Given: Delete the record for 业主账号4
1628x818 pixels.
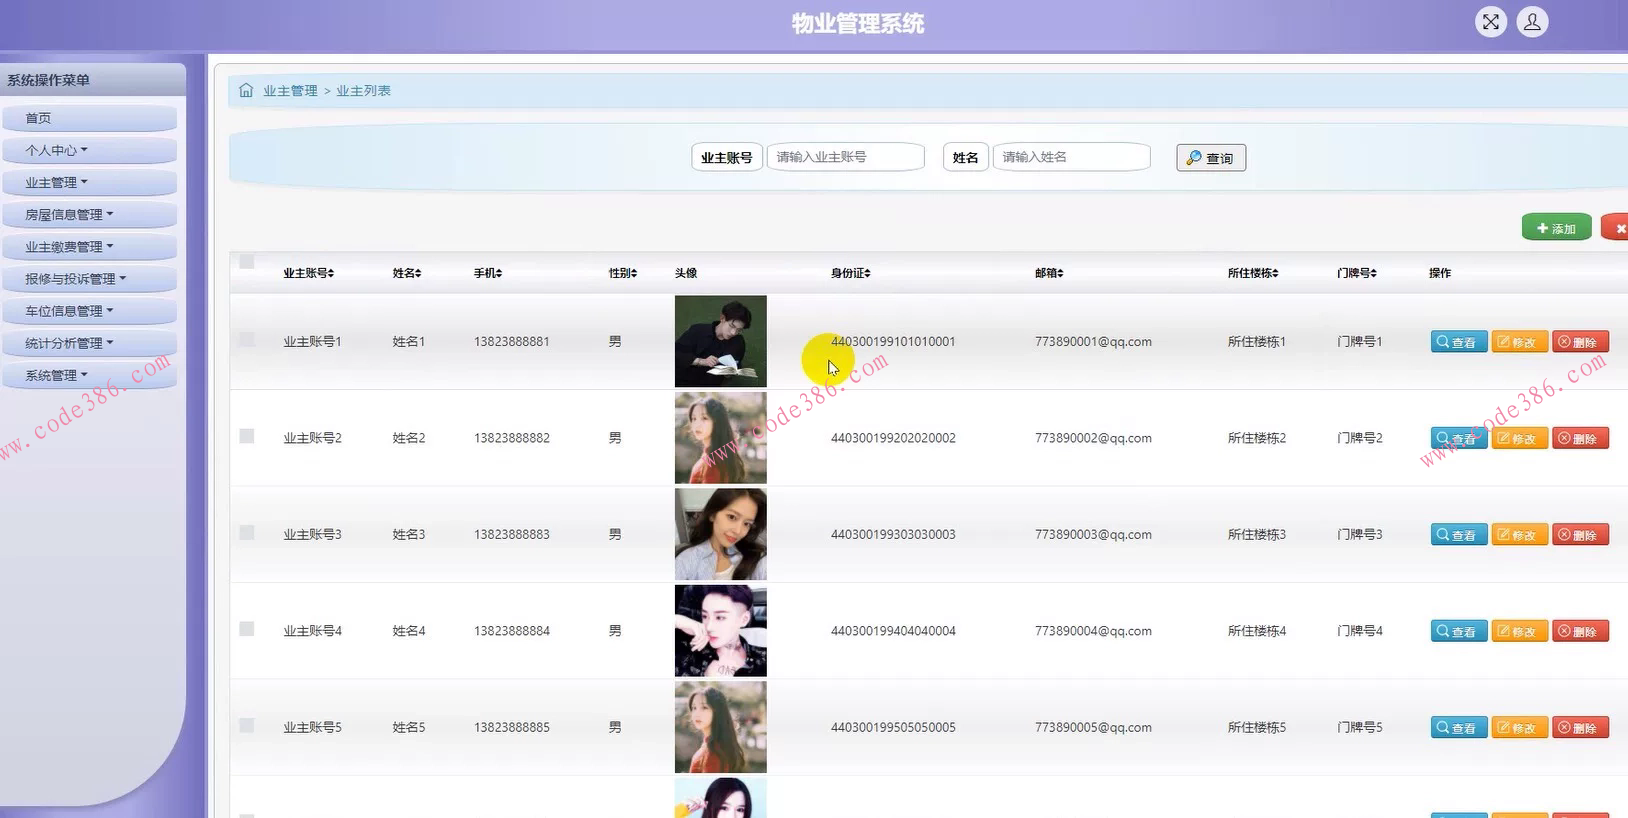Looking at the screenshot, I should click(1580, 631).
